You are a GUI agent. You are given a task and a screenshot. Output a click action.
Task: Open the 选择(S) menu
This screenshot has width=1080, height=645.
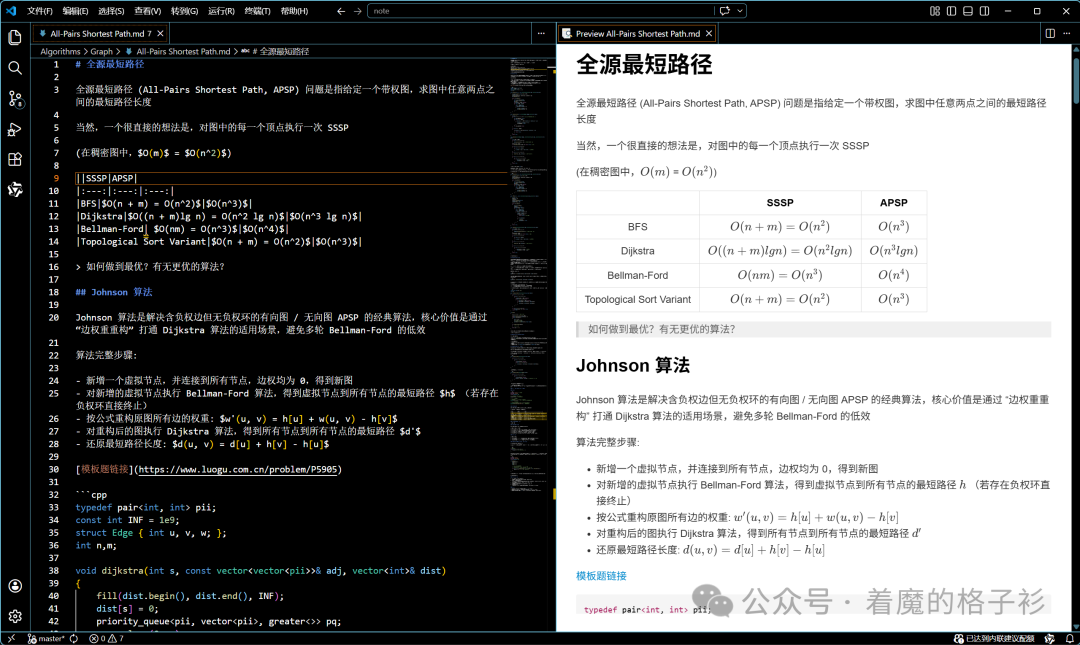click(x=111, y=11)
